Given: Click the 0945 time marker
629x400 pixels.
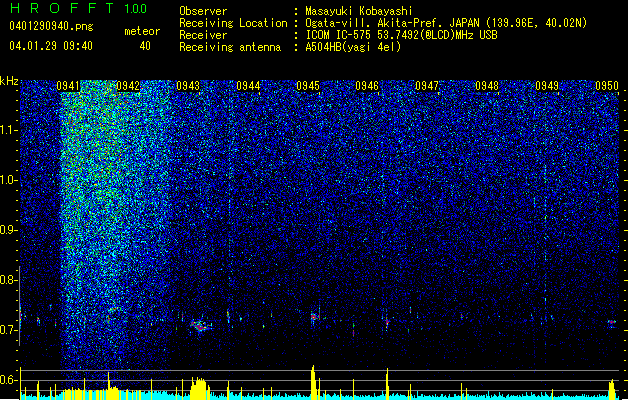Looking at the screenshot, I should pyautogui.click(x=308, y=86).
